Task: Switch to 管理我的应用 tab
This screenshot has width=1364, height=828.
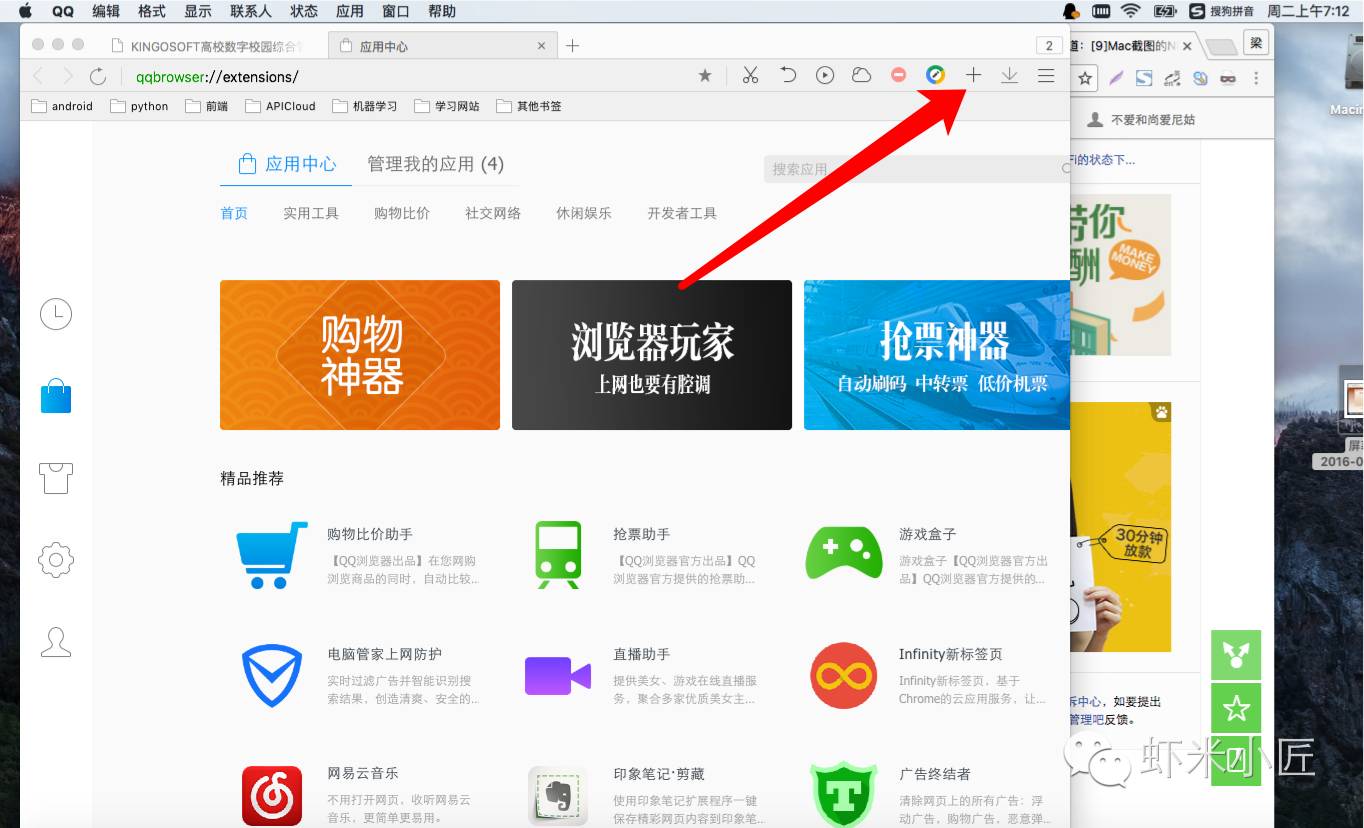Action: [435, 164]
